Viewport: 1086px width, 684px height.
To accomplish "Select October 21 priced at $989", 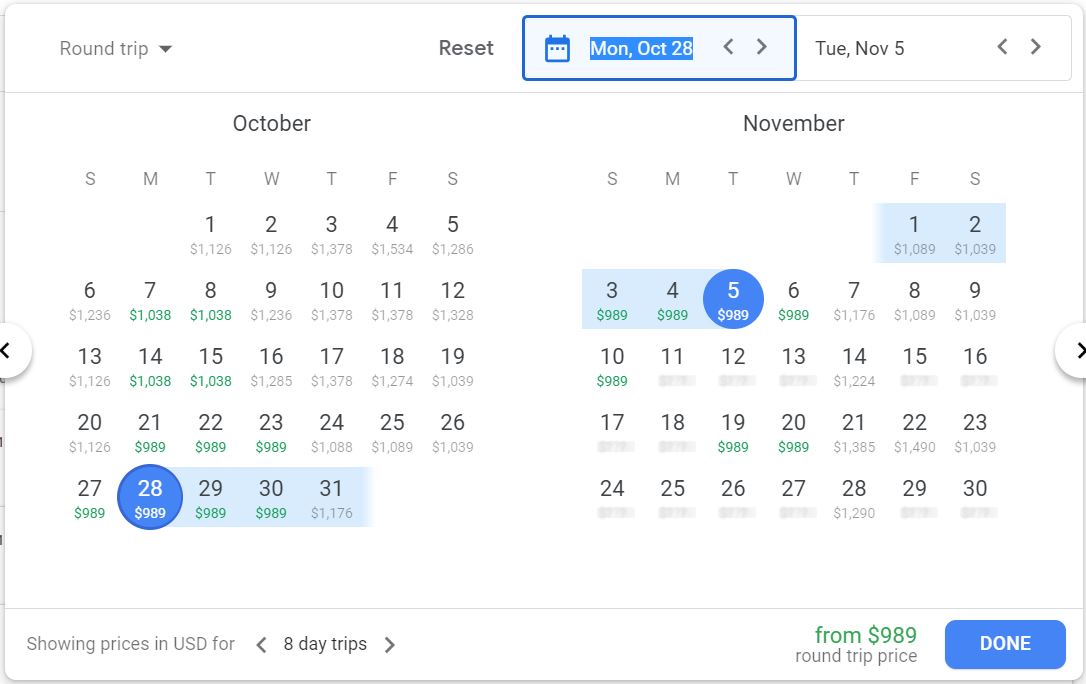I will tap(150, 432).
